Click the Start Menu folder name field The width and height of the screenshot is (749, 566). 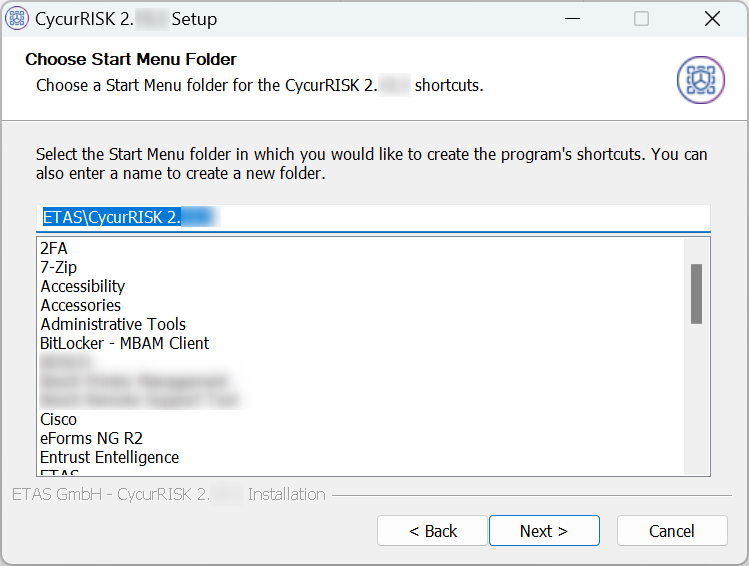coord(372,217)
